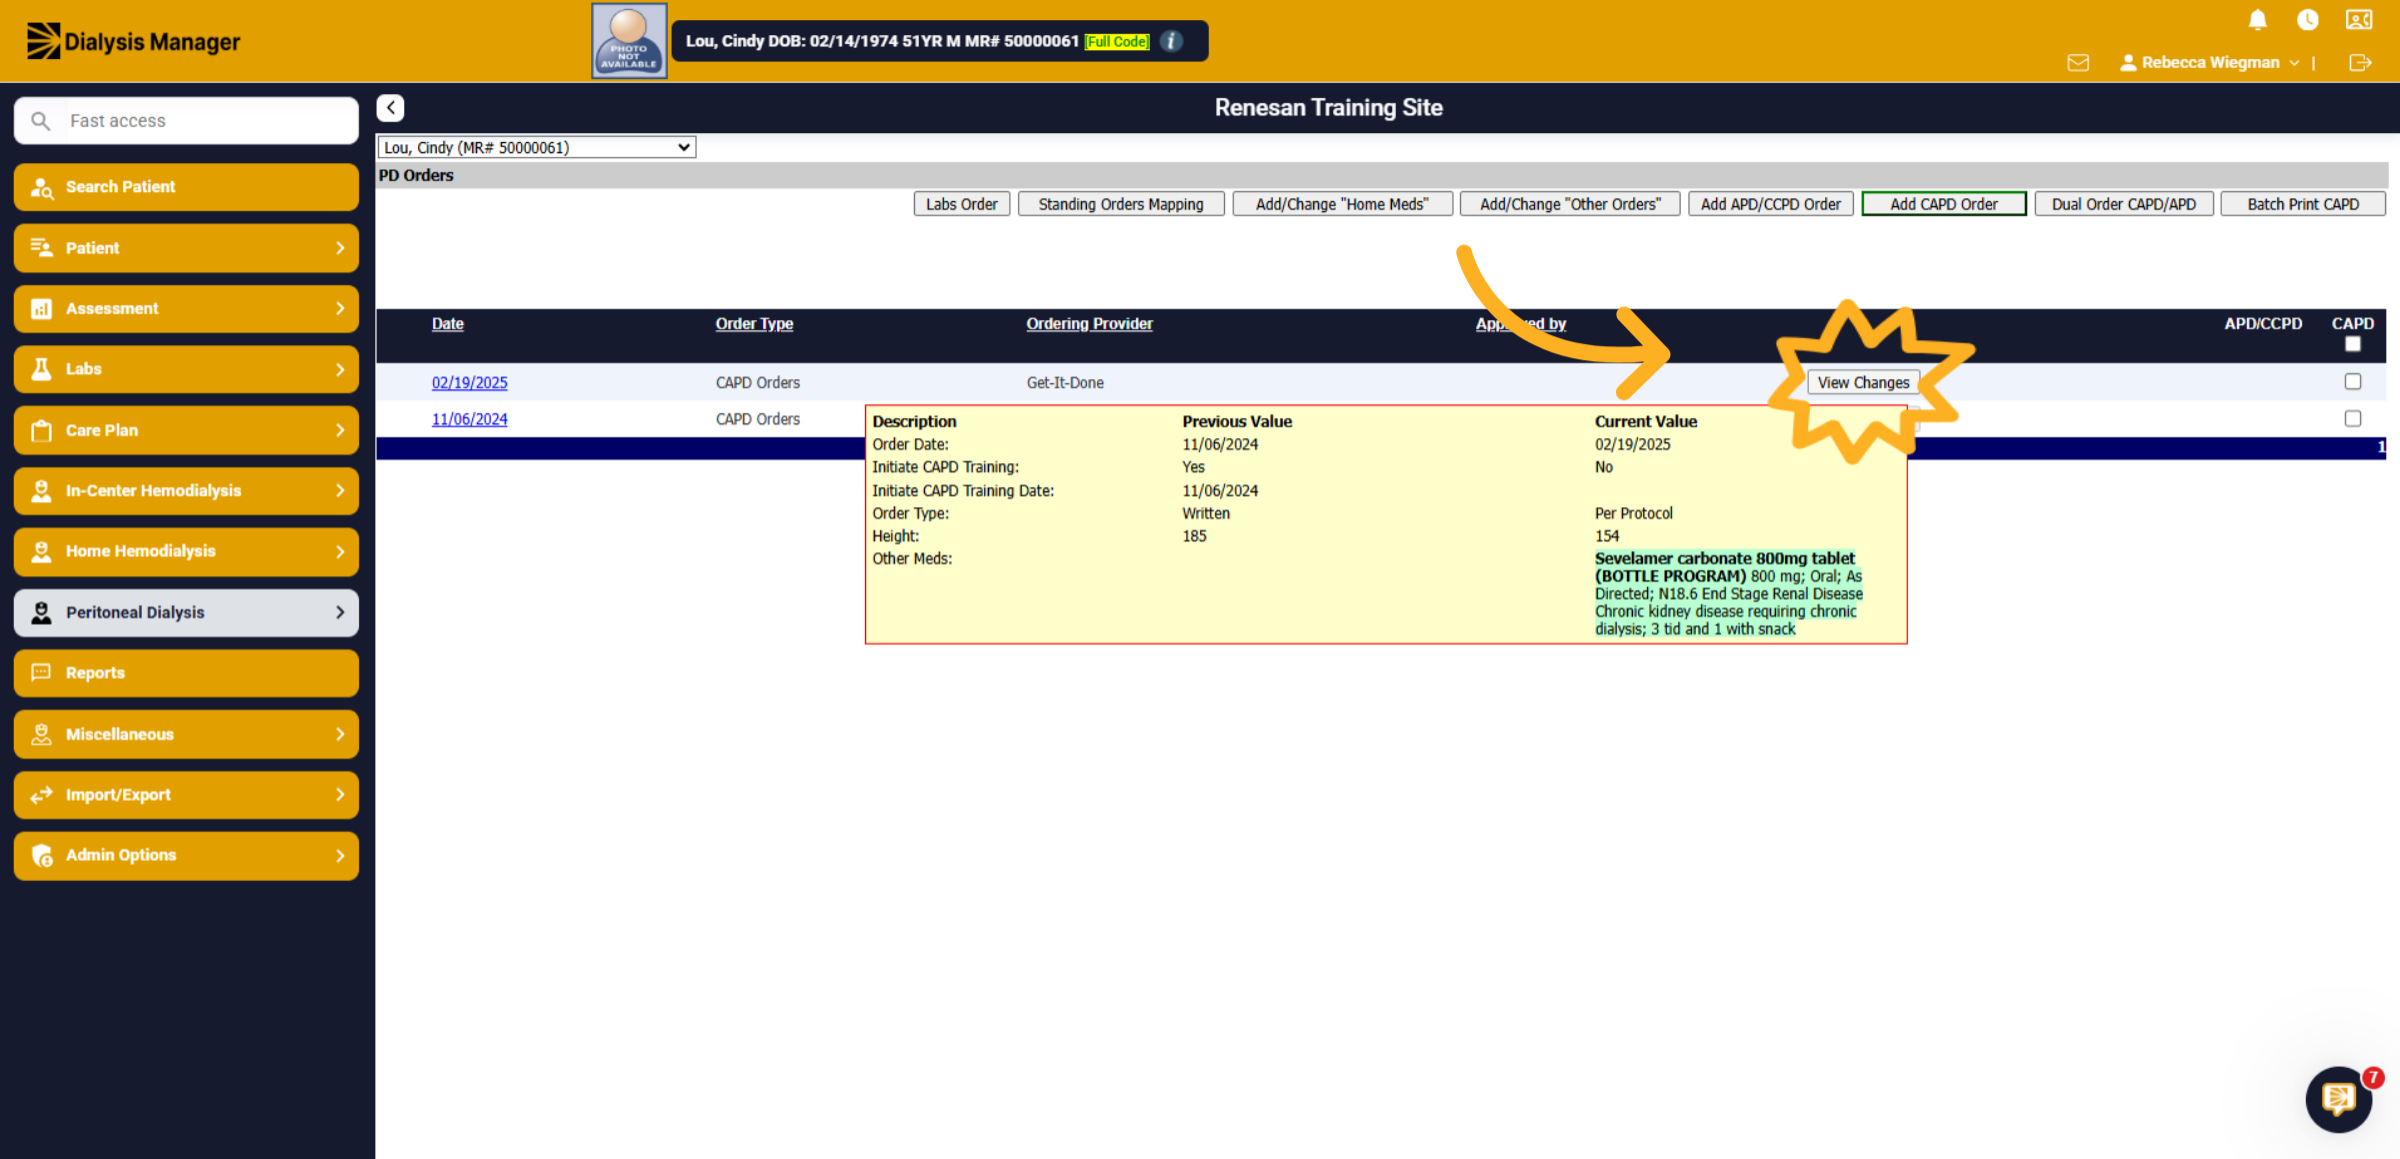Screen dimensions: 2400x1159
Task: Click the Admin Options shield icon
Action: (41, 856)
